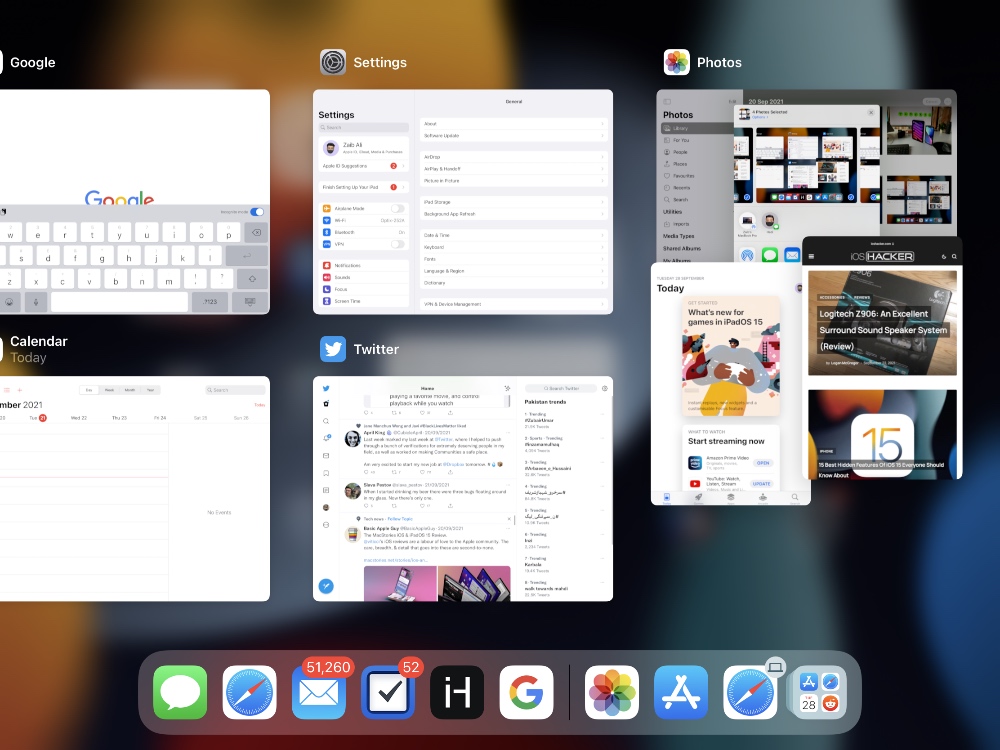Tap Photos flower icon above Photos card
Image resolution: width=1000 pixels, height=750 pixels.
pyautogui.click(x=677, y=62)
